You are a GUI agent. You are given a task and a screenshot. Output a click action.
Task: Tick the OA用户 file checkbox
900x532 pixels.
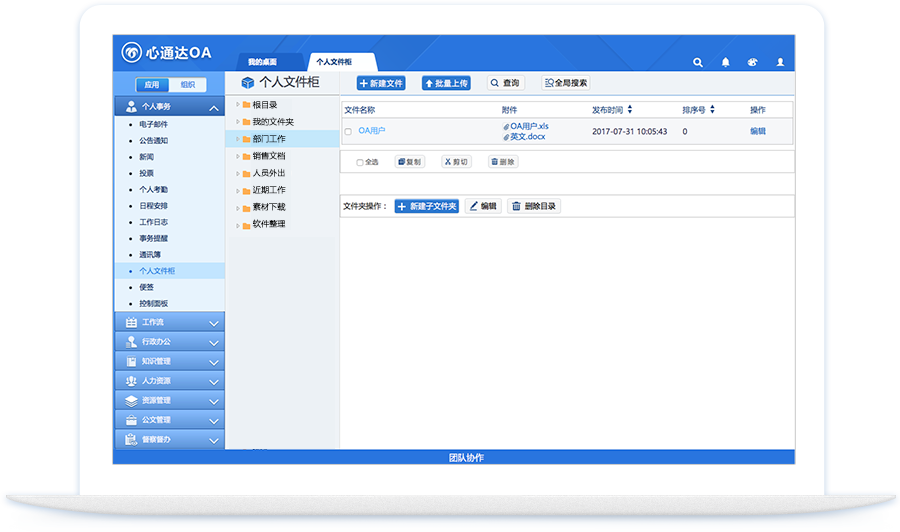[x=348, y=131]
